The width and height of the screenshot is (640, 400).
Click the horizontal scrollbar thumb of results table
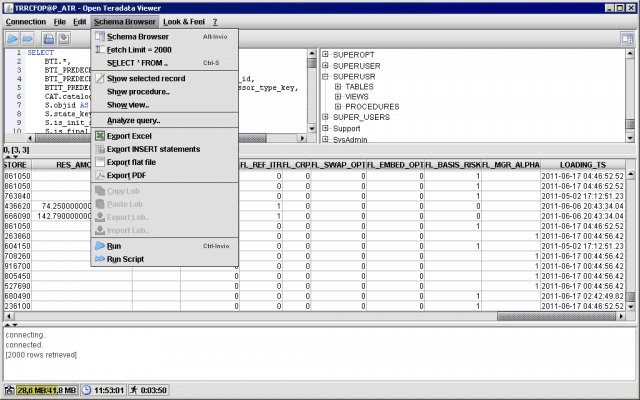click(556, 316)
